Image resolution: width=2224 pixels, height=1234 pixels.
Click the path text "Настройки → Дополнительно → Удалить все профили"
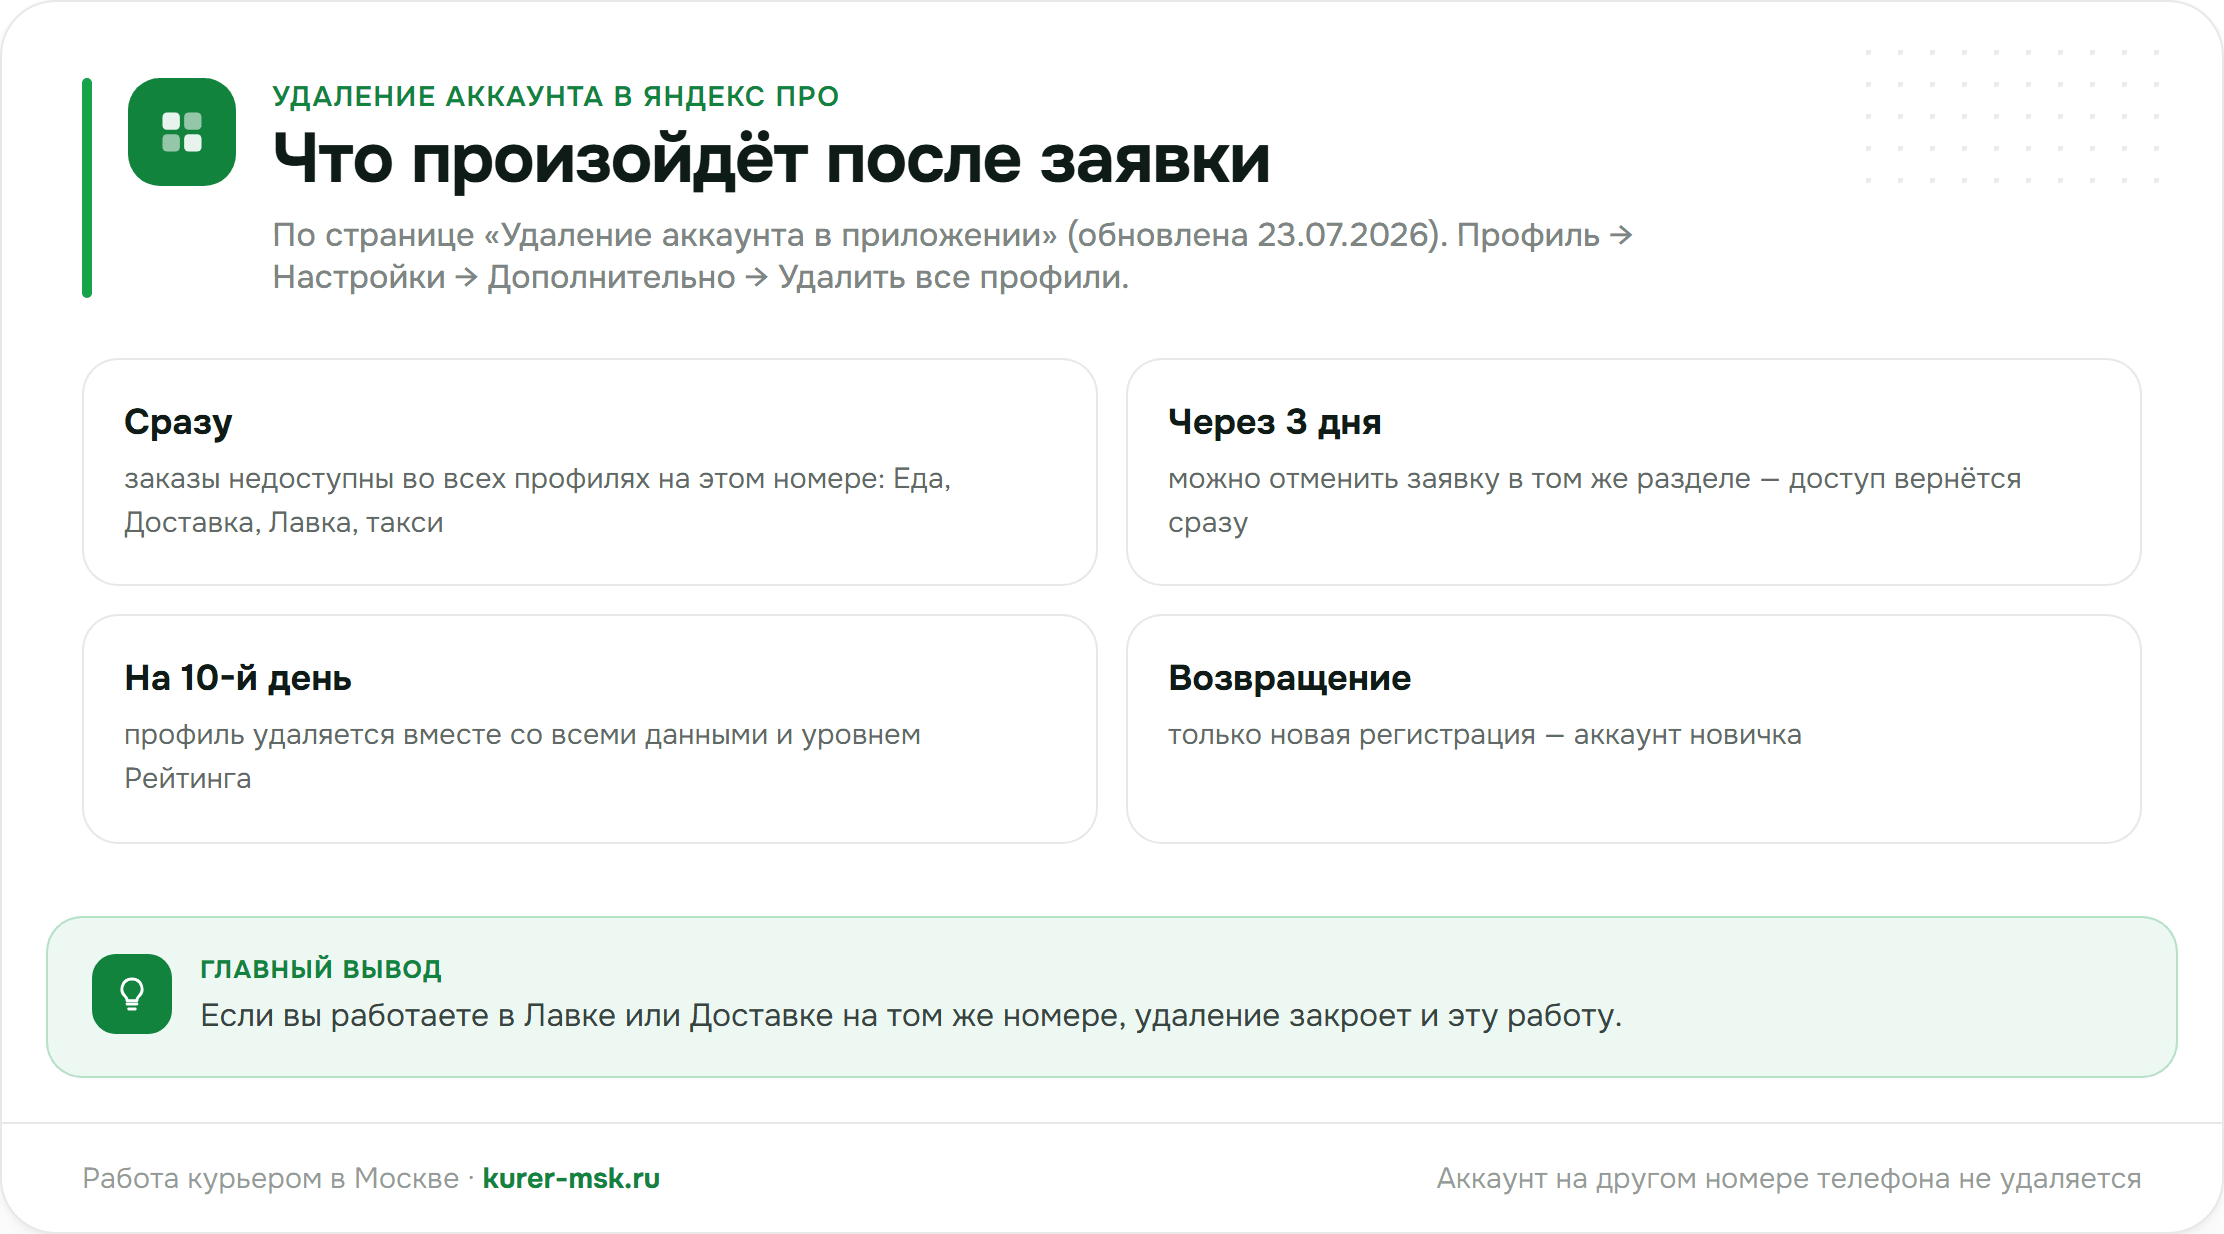[700, 277]
